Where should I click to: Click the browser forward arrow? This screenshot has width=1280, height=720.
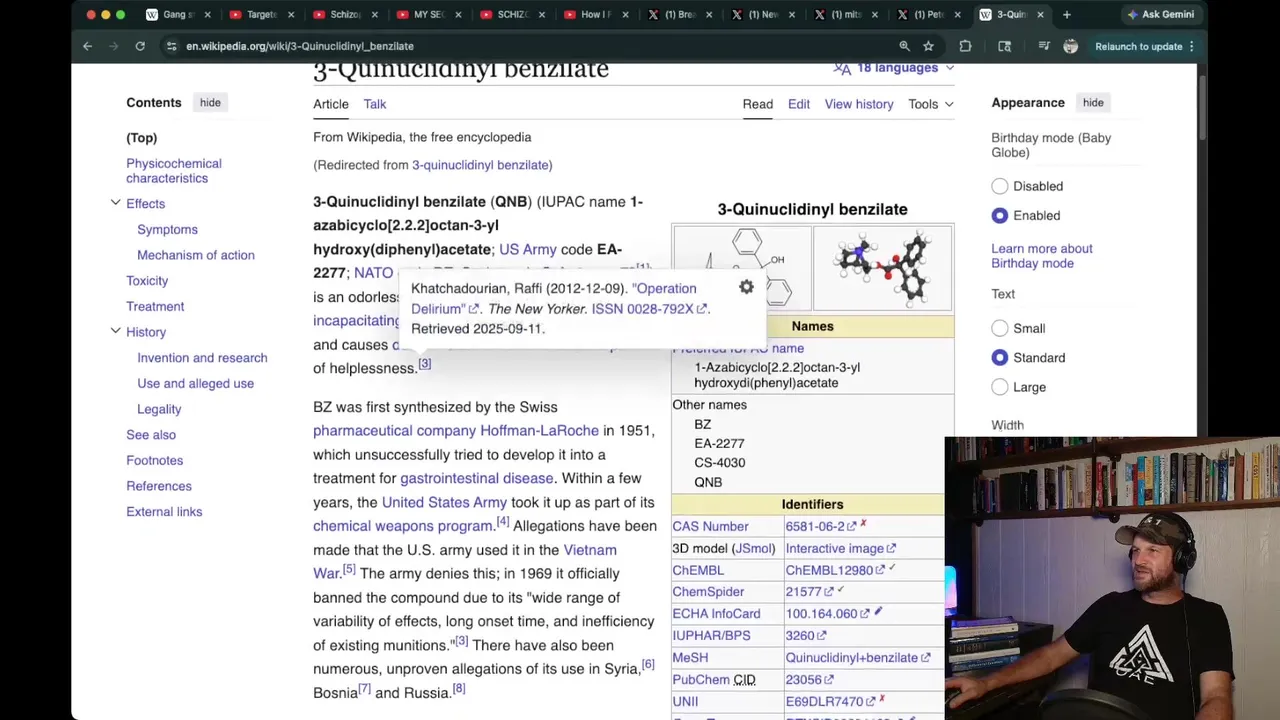(x=113, y=46)
